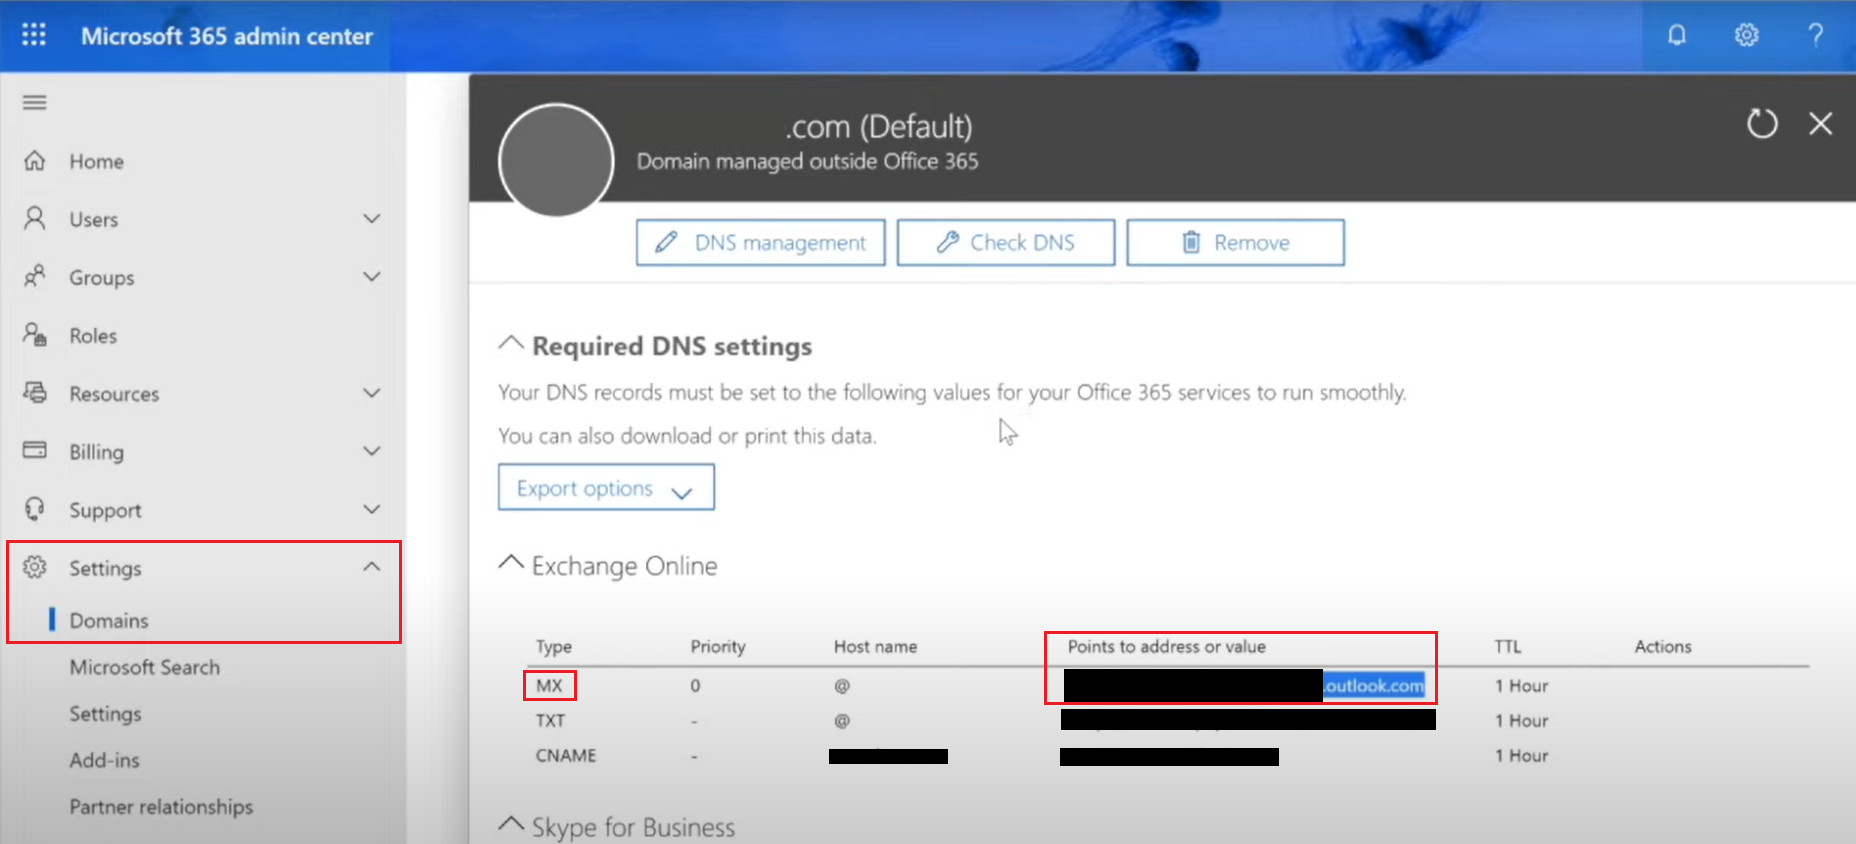Click the Host name column header
1856x844 pixels.
(x=875, y=647)
